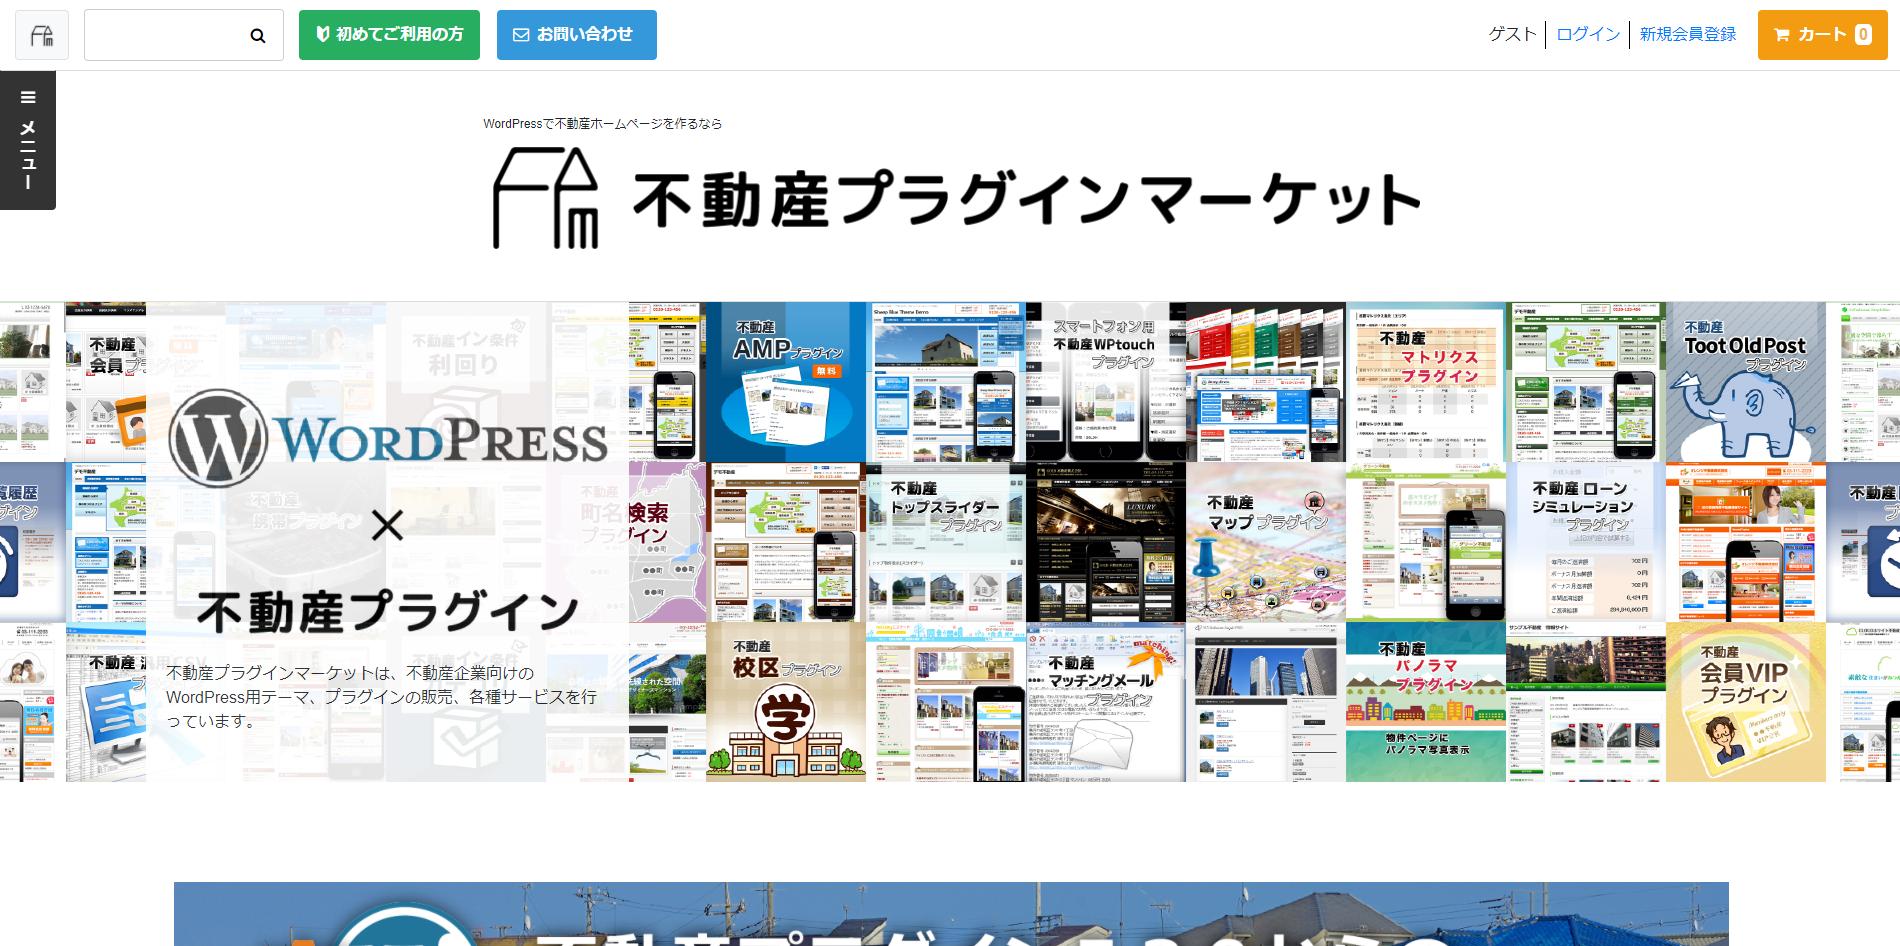Open the 不動産 会員VIPプラグイン thumbnail
Screen dimensions: 1900x946
pos(1746,702)
